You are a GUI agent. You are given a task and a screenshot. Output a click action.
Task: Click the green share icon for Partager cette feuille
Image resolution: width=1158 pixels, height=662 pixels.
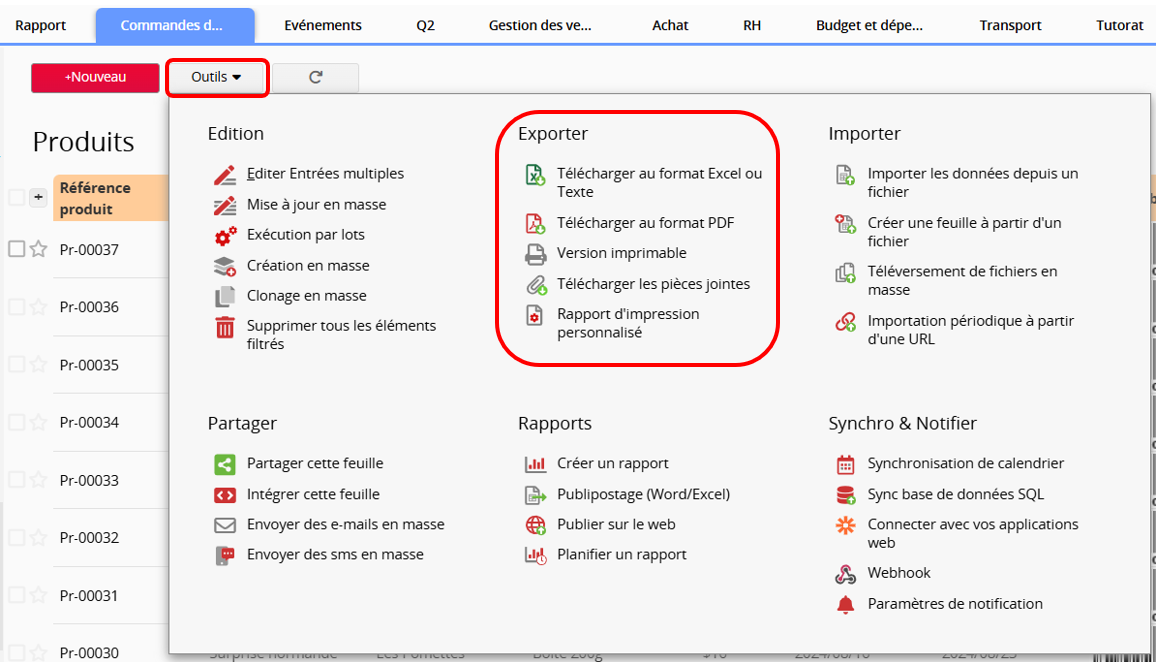coord(225,464)
